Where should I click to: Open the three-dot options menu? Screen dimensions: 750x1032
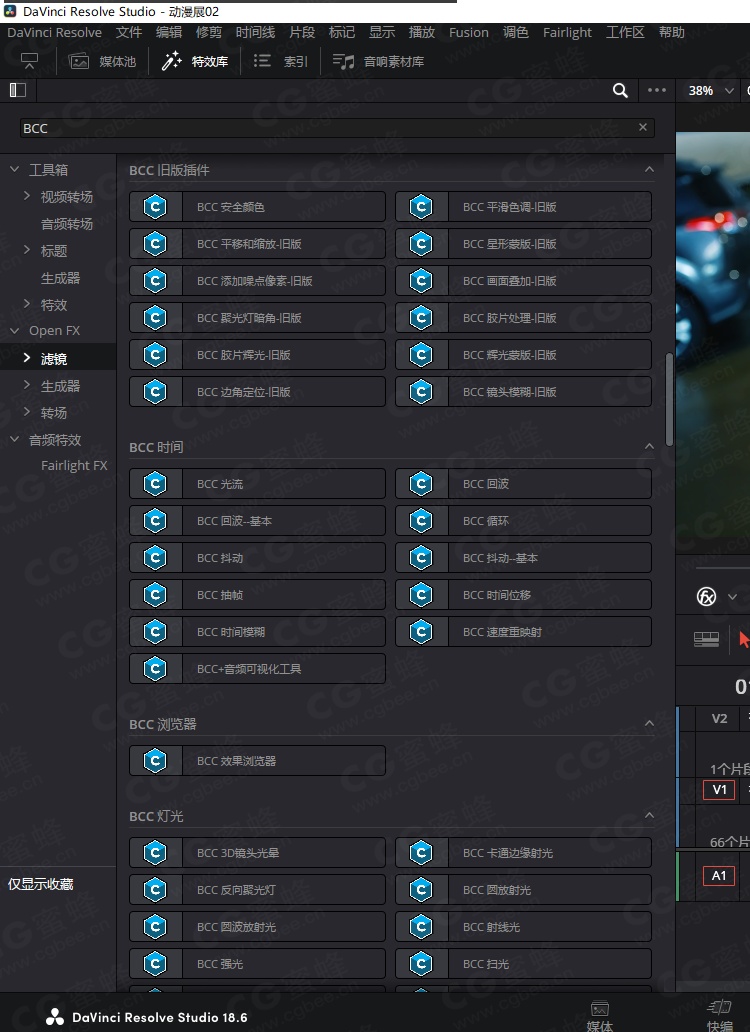(657, 90)
